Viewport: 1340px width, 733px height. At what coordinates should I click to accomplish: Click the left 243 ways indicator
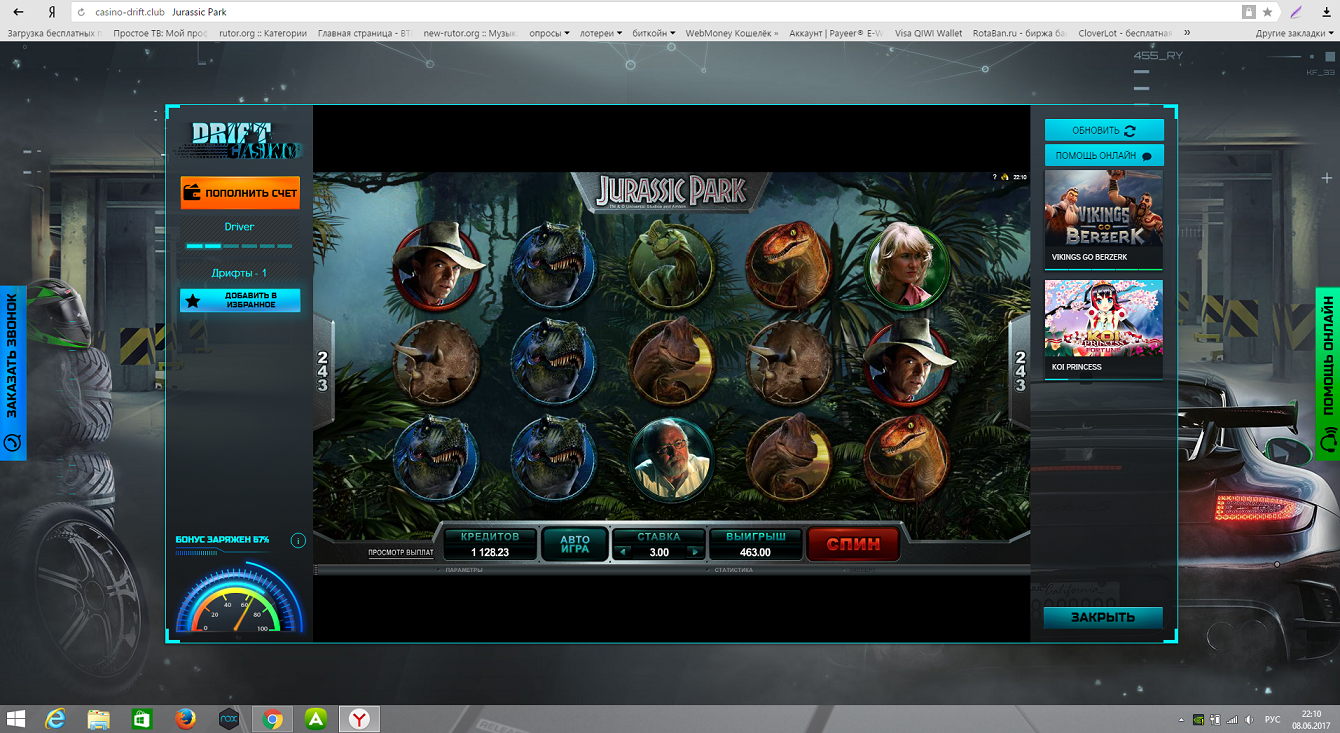click(x=322, y=371)
